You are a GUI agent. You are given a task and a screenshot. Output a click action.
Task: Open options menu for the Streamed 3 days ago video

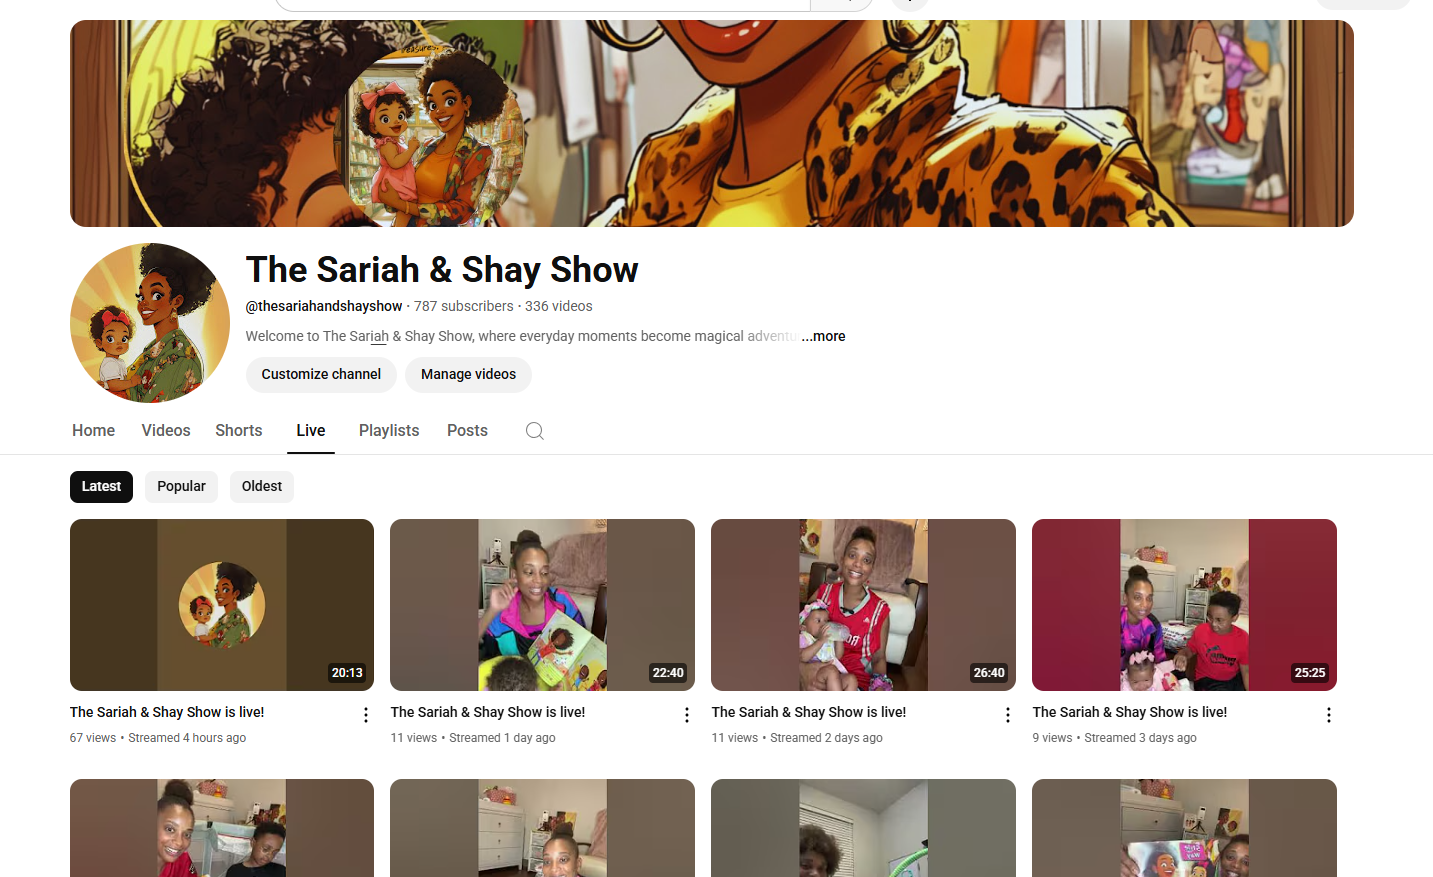(x=1329, y=715)
